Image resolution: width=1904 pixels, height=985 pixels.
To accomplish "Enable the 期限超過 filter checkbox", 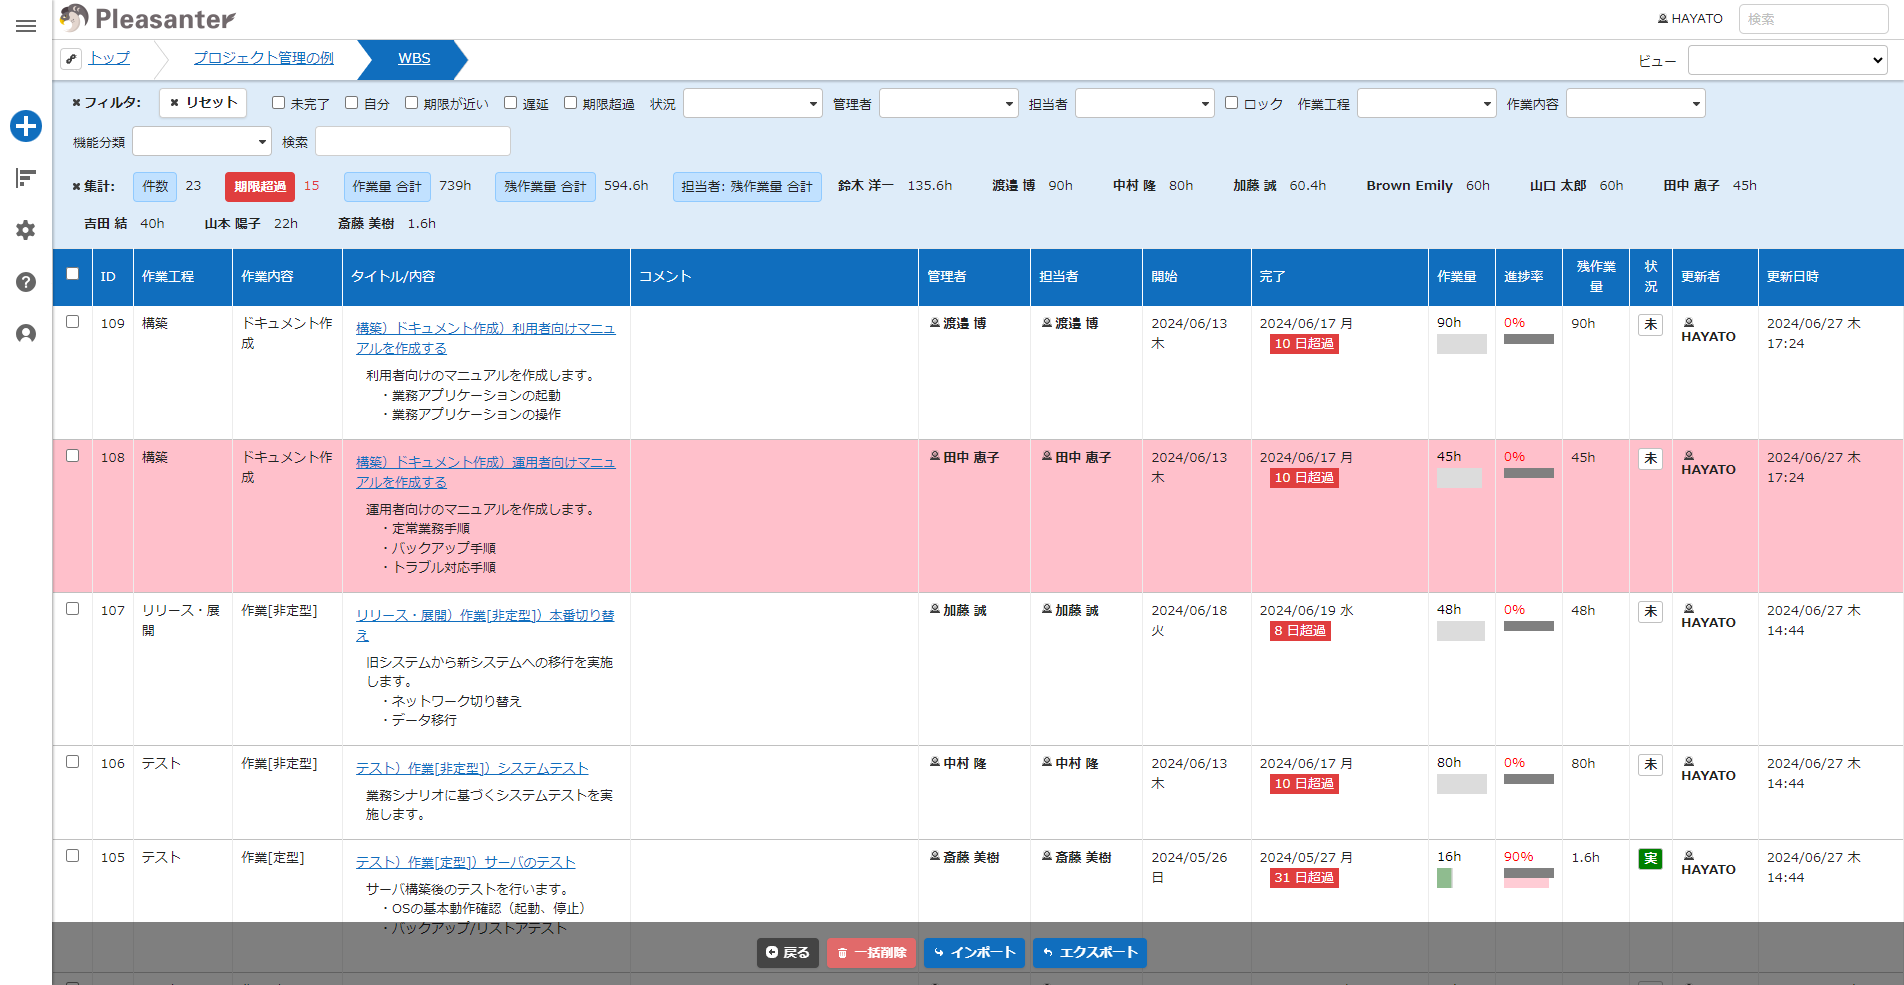I will (571, 103).
